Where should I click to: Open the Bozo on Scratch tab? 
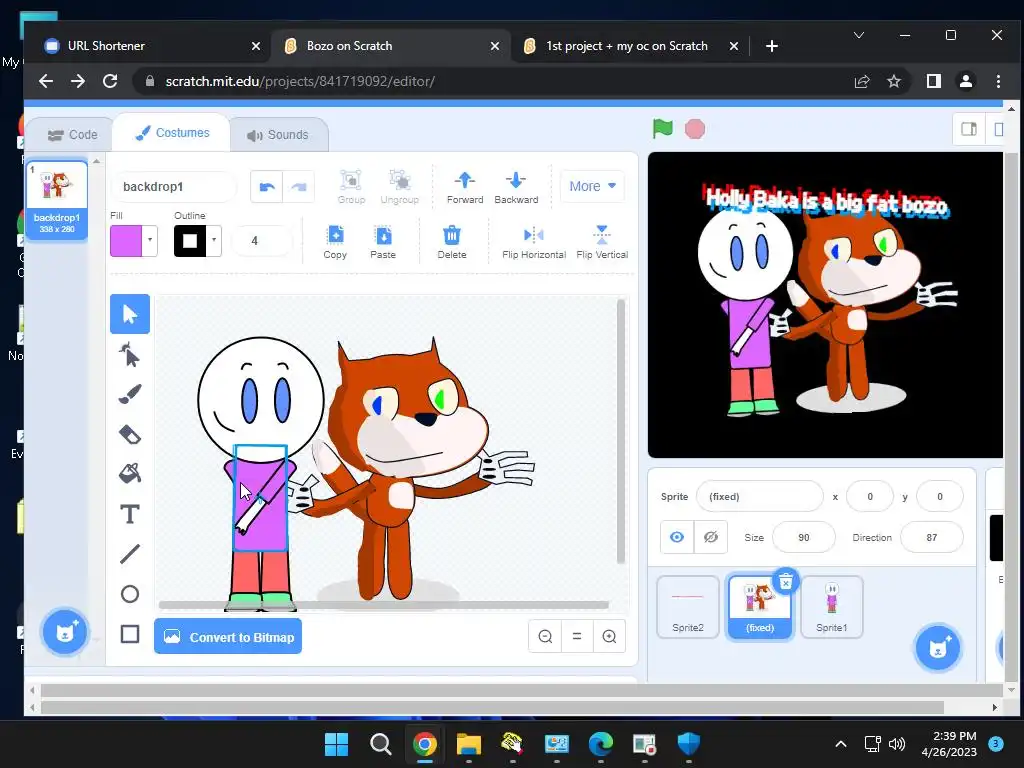tap(391, 46)
